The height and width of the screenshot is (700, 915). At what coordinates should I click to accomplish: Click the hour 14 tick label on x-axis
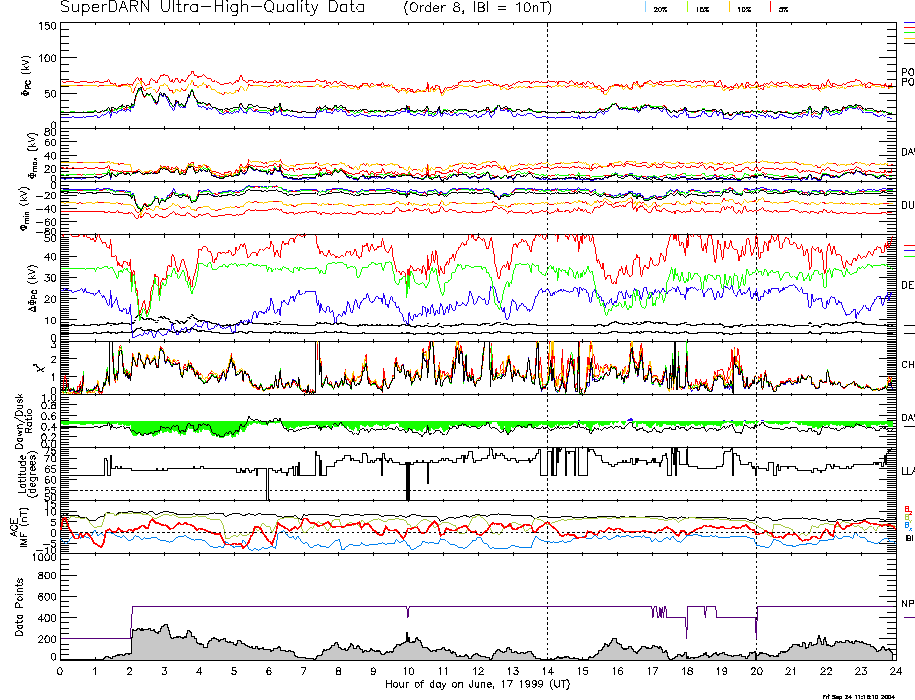(547, 672)
